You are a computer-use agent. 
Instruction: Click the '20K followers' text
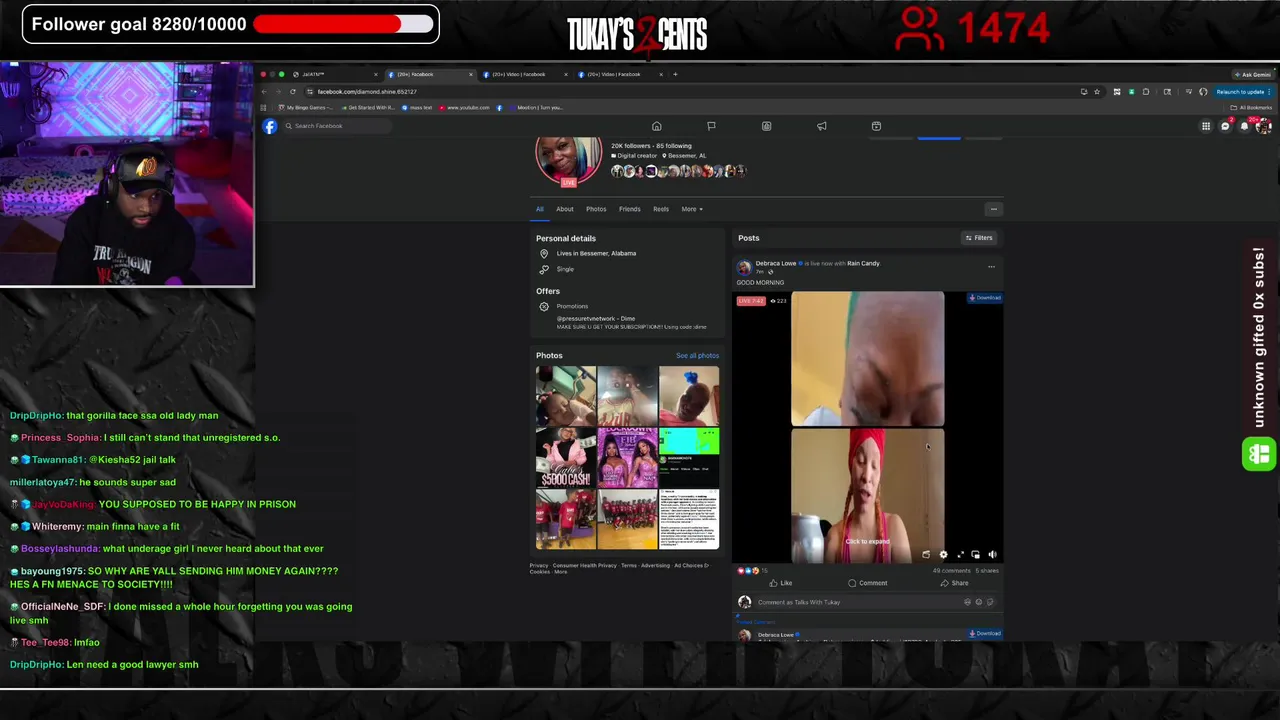click(x=632, y=146)
